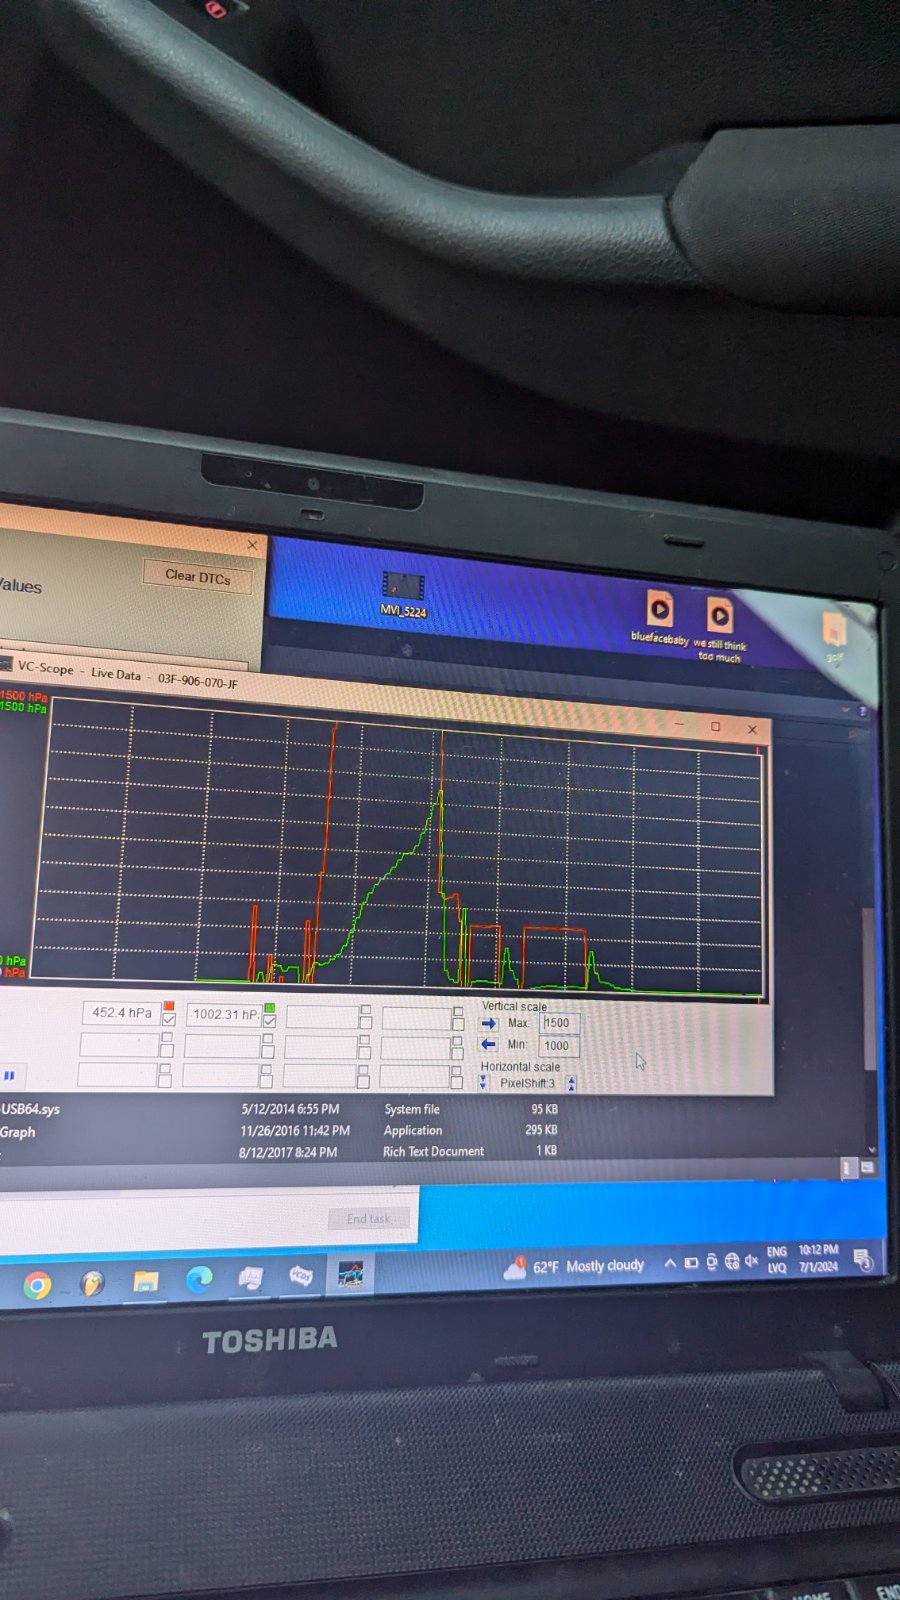Click the Clear DTCs button
The width and height of the screenshot is (900, 1600).
[x=197, y=577]
